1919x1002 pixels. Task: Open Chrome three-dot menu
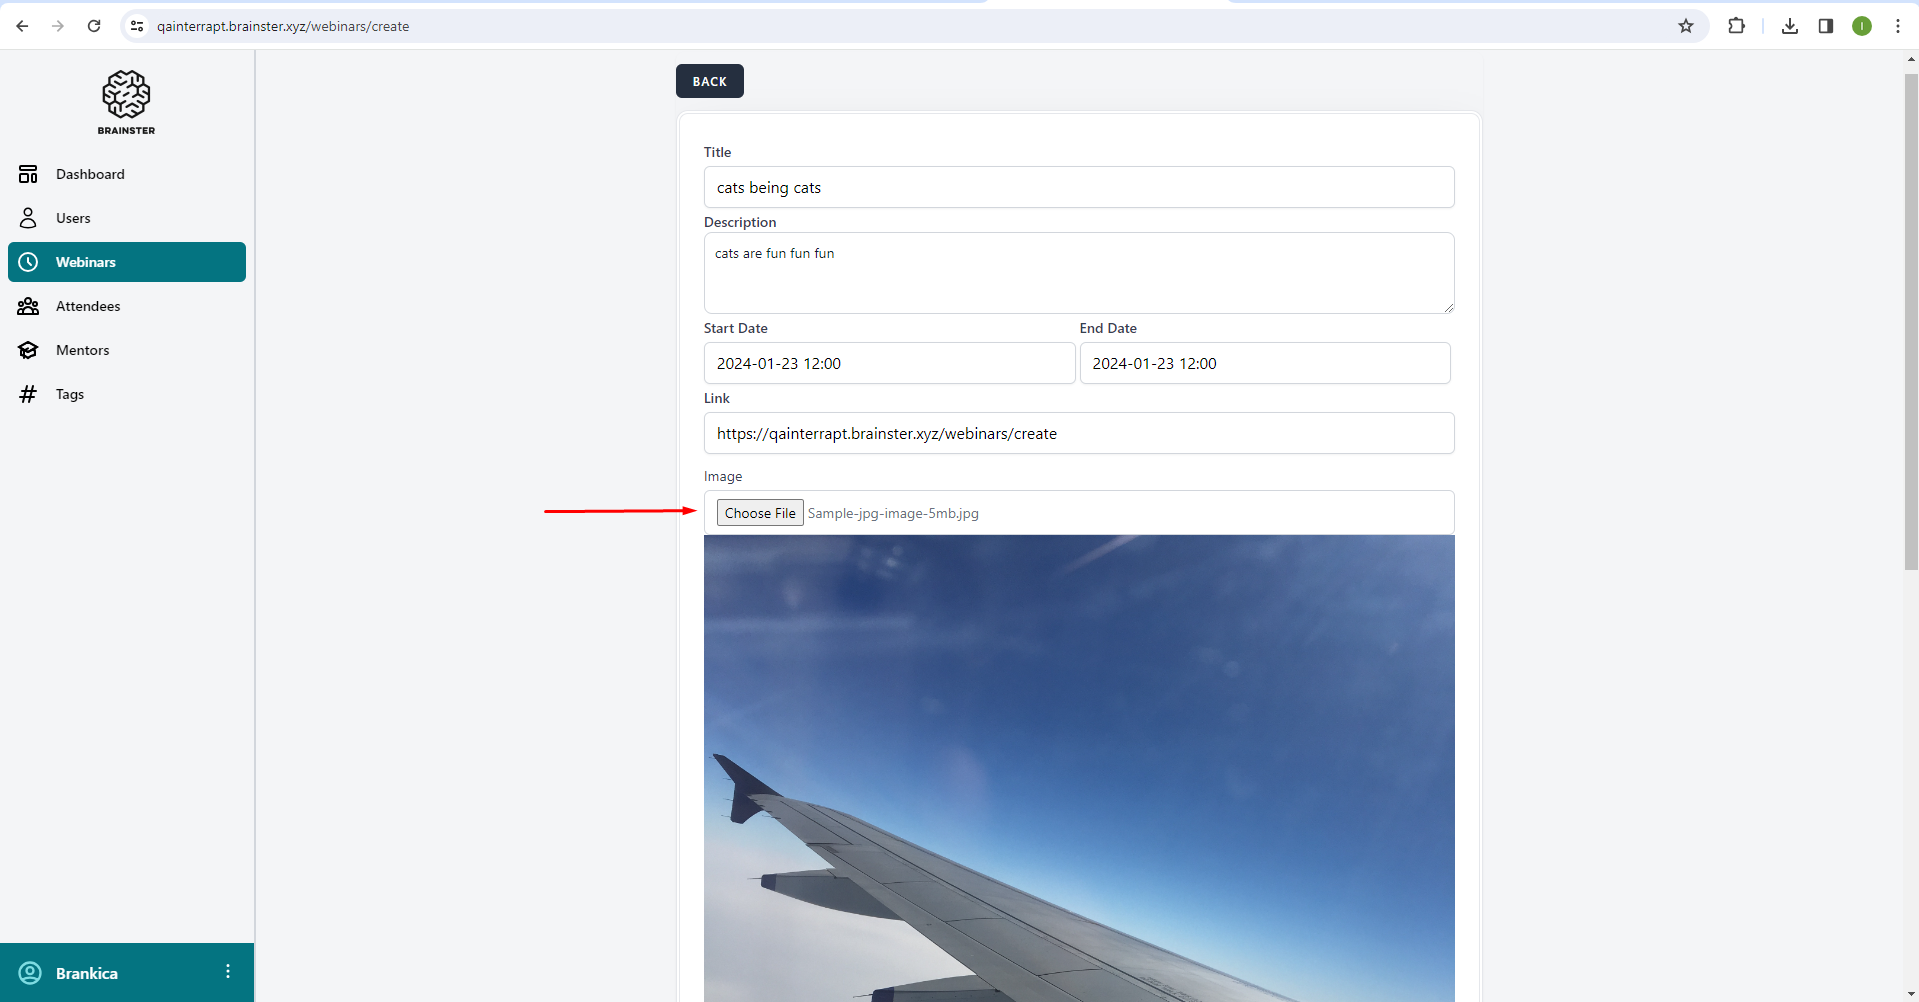[1898, 26]
